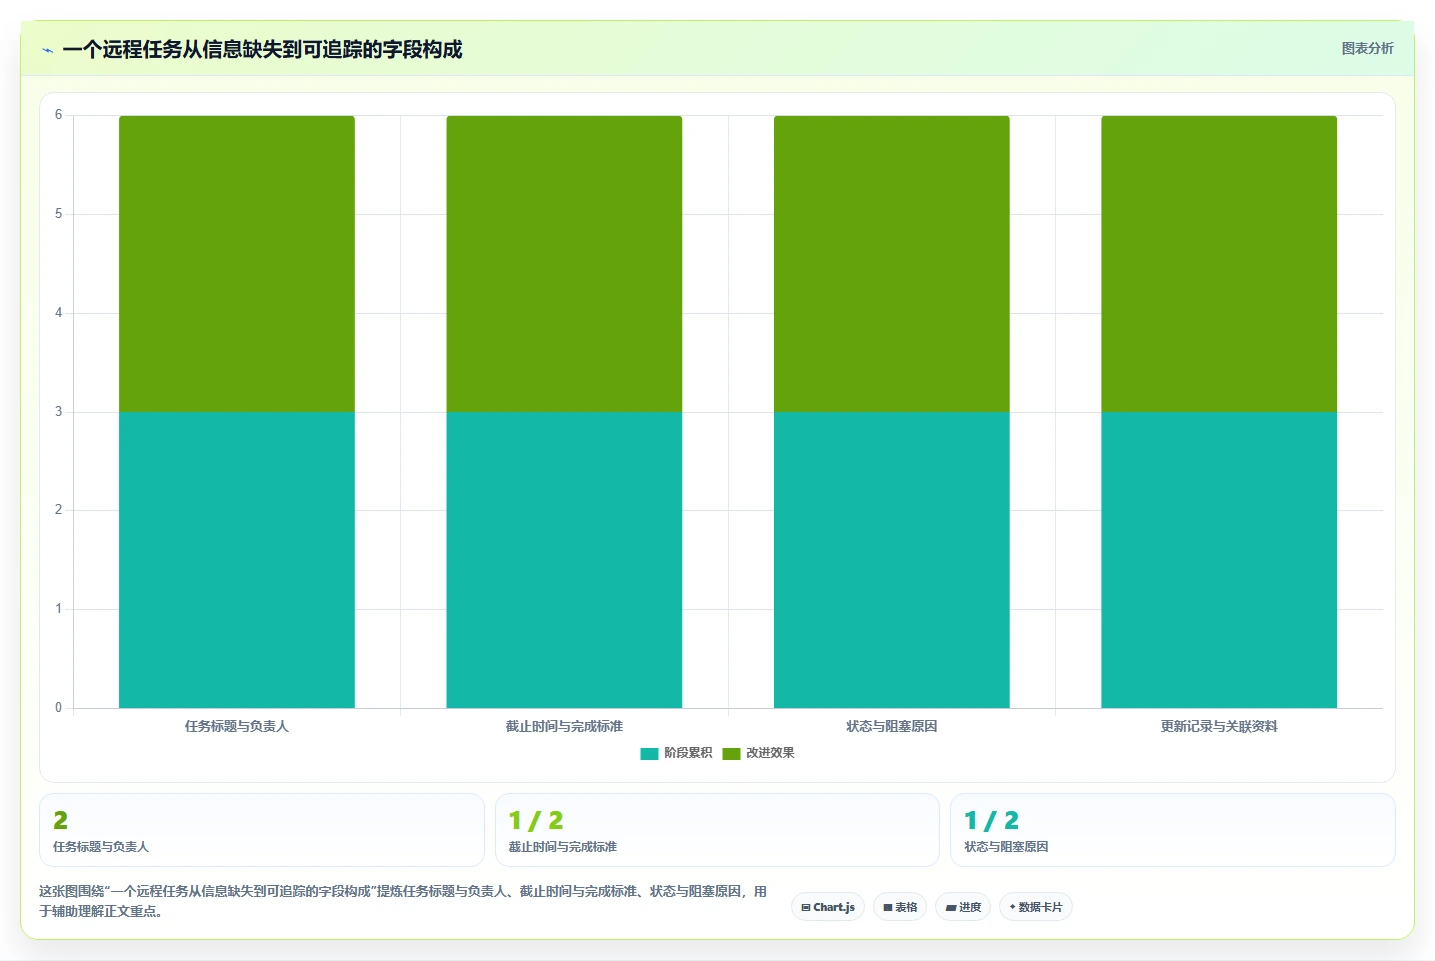
Task: Click the green bar segment for 任务标题与负责人
Action: click(x=237, y=264)
